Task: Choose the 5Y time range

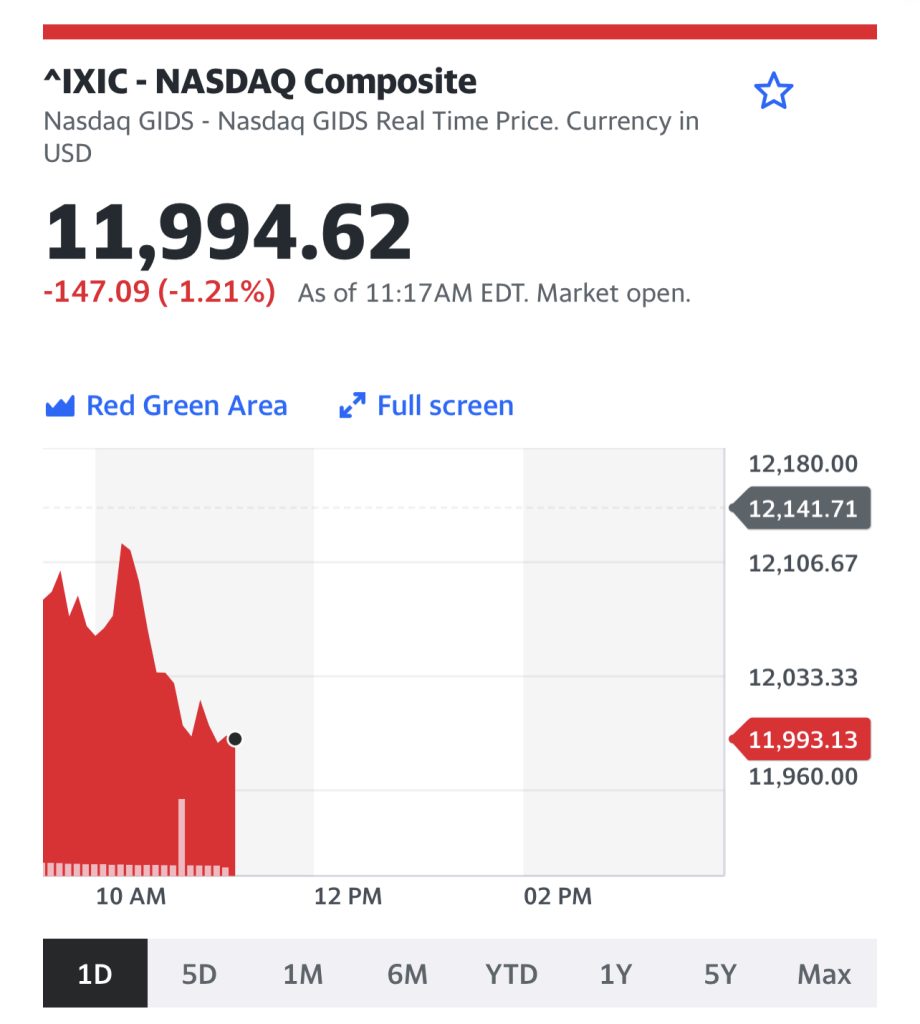Action: (x=720, y=973)
